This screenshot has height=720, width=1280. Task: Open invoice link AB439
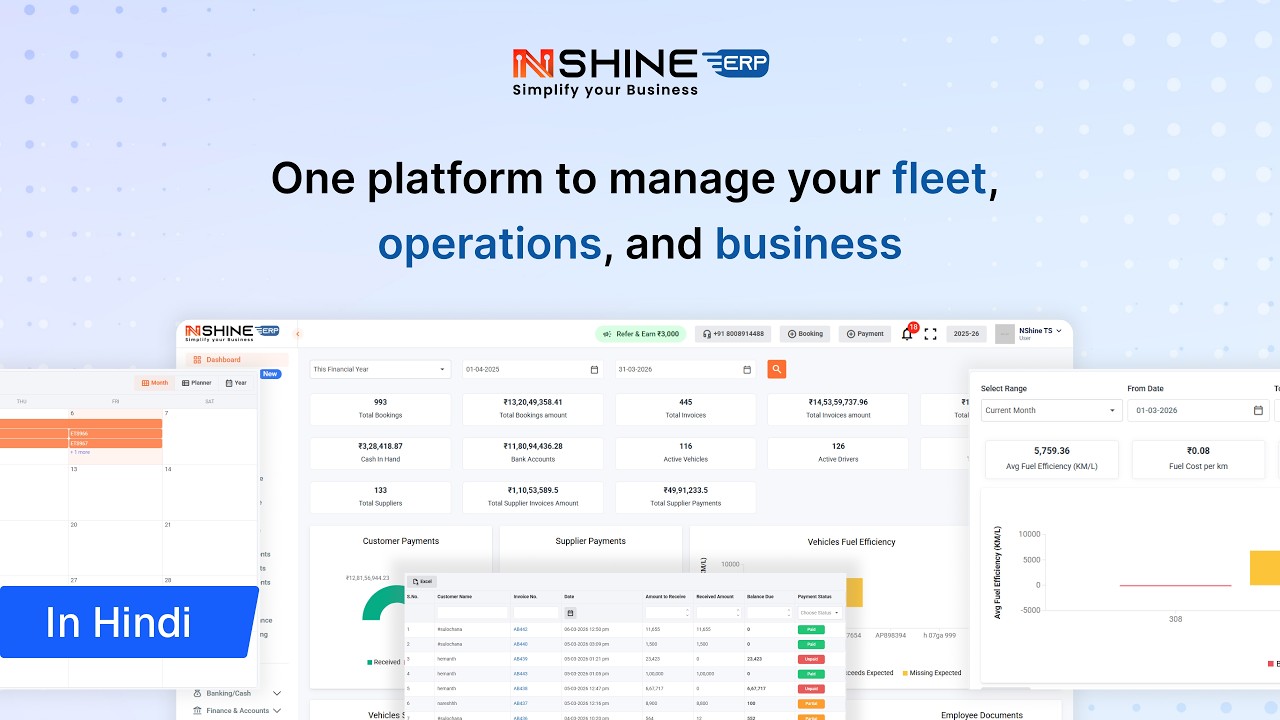pos(520,659)
